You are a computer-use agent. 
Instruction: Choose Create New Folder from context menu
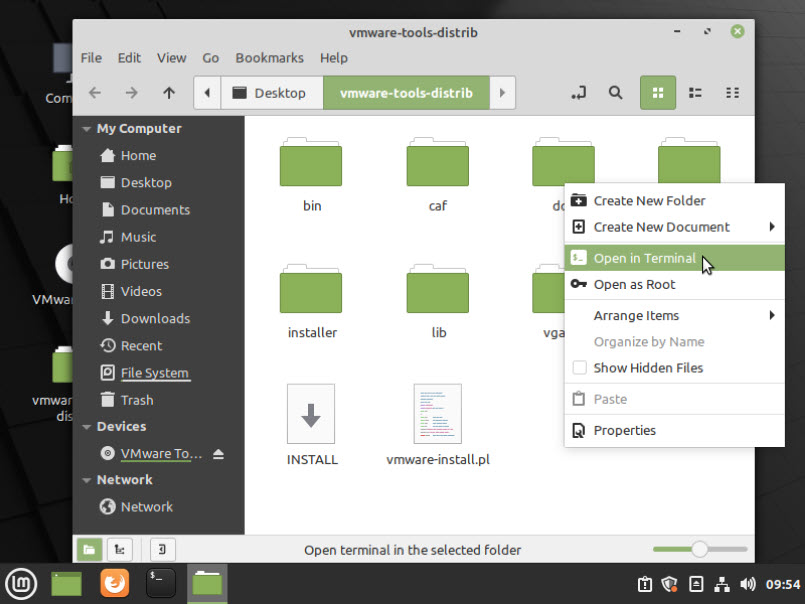click(x=674, y=201)
